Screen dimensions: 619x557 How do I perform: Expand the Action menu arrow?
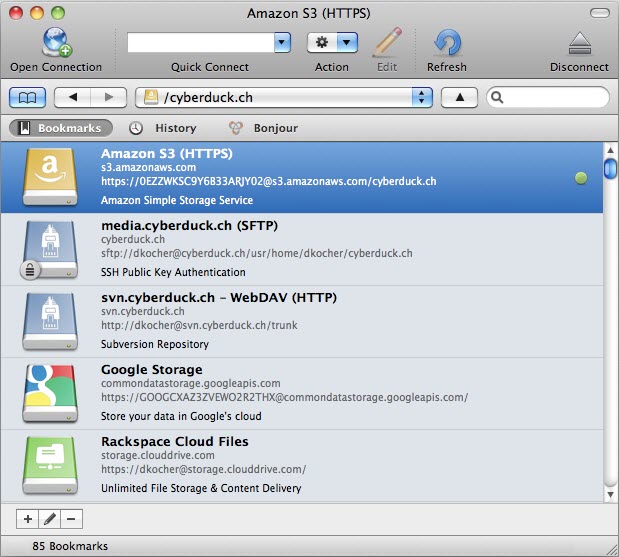[x=347, y=42]
